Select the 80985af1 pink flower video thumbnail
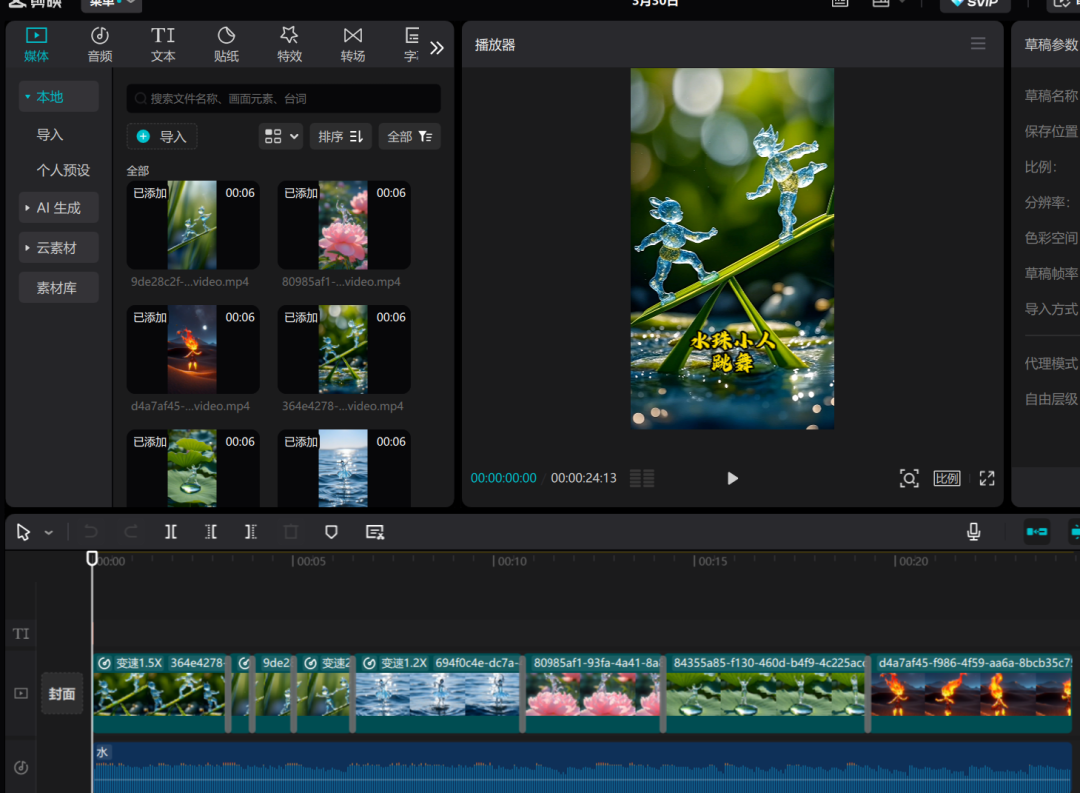This screenshot has height=793, width=1080. click(344, 225)
